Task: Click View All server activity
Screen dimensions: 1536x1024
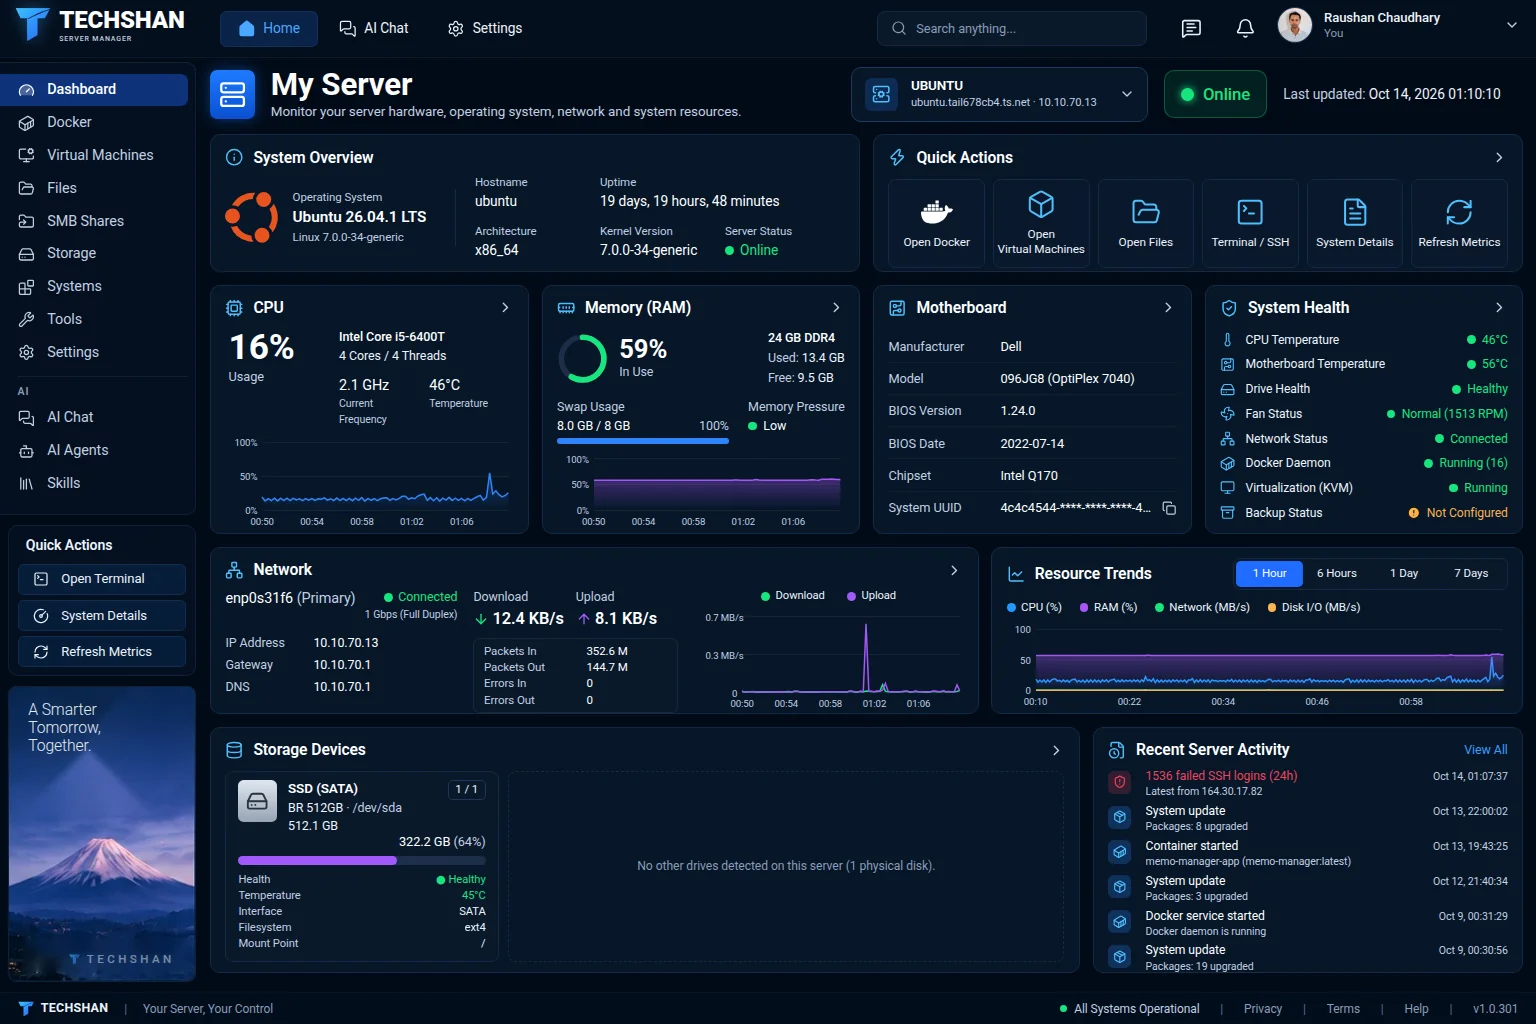Action: point(1485,750)
